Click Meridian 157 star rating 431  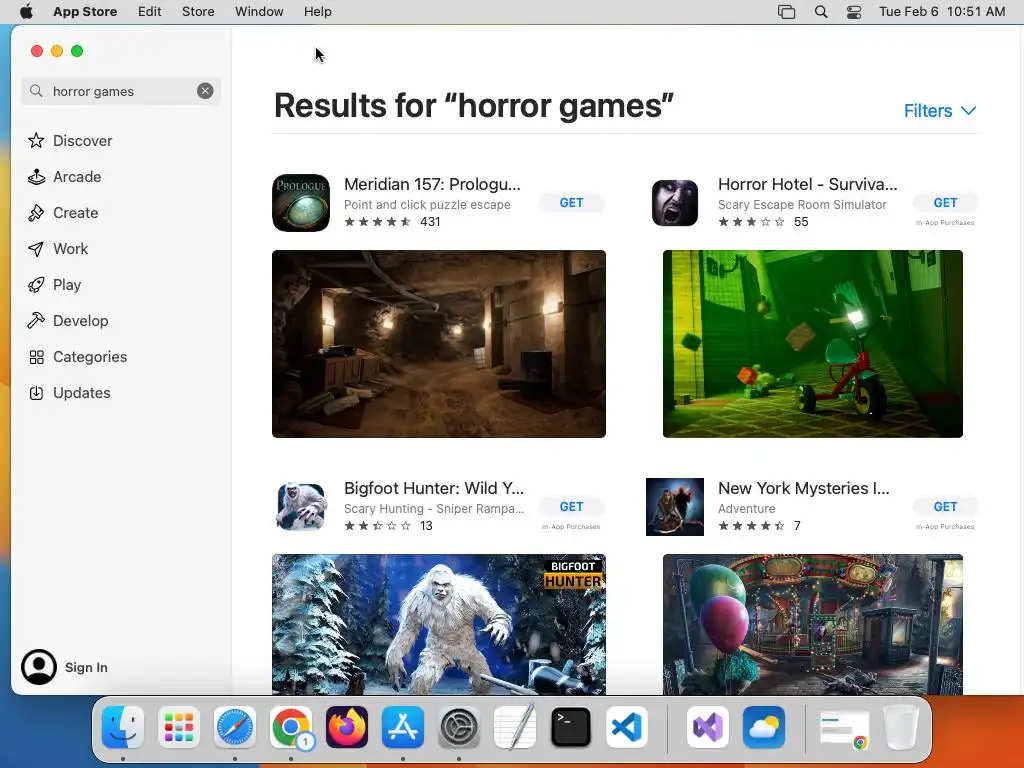[x=392, y=221]
